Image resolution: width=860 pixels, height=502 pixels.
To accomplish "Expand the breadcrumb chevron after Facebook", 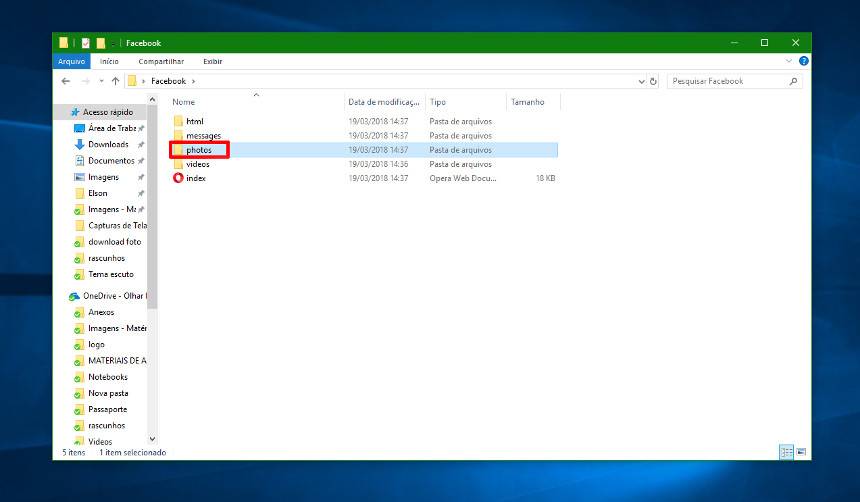I will click(194, 81).
